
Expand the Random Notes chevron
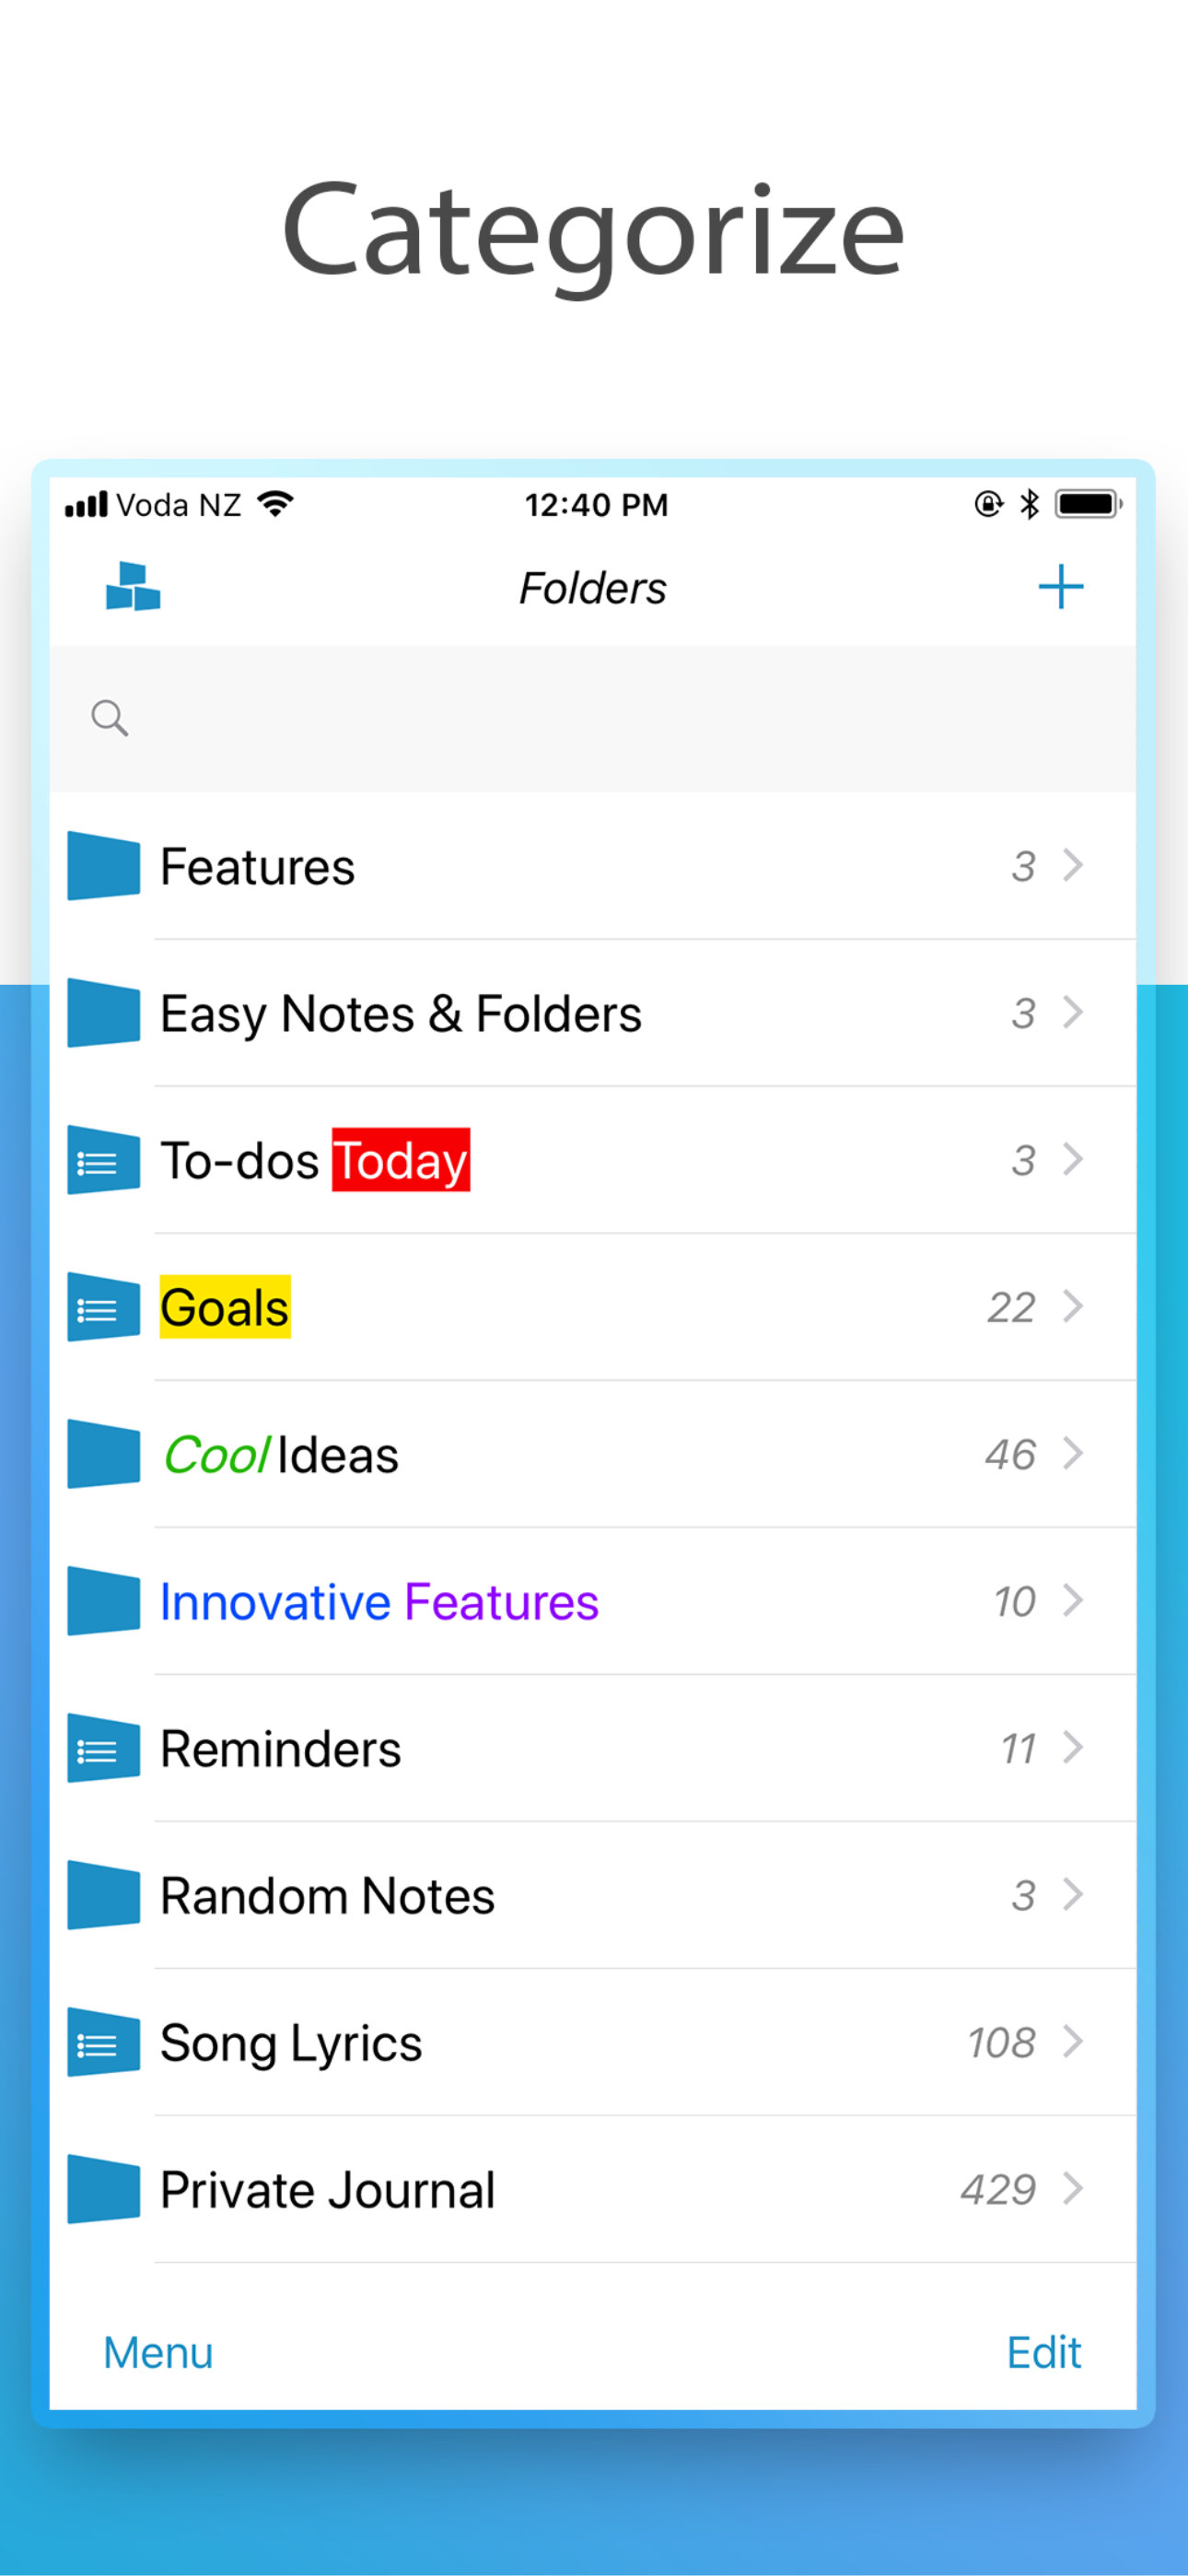pyautogui.click(x=1073, y=1894)
